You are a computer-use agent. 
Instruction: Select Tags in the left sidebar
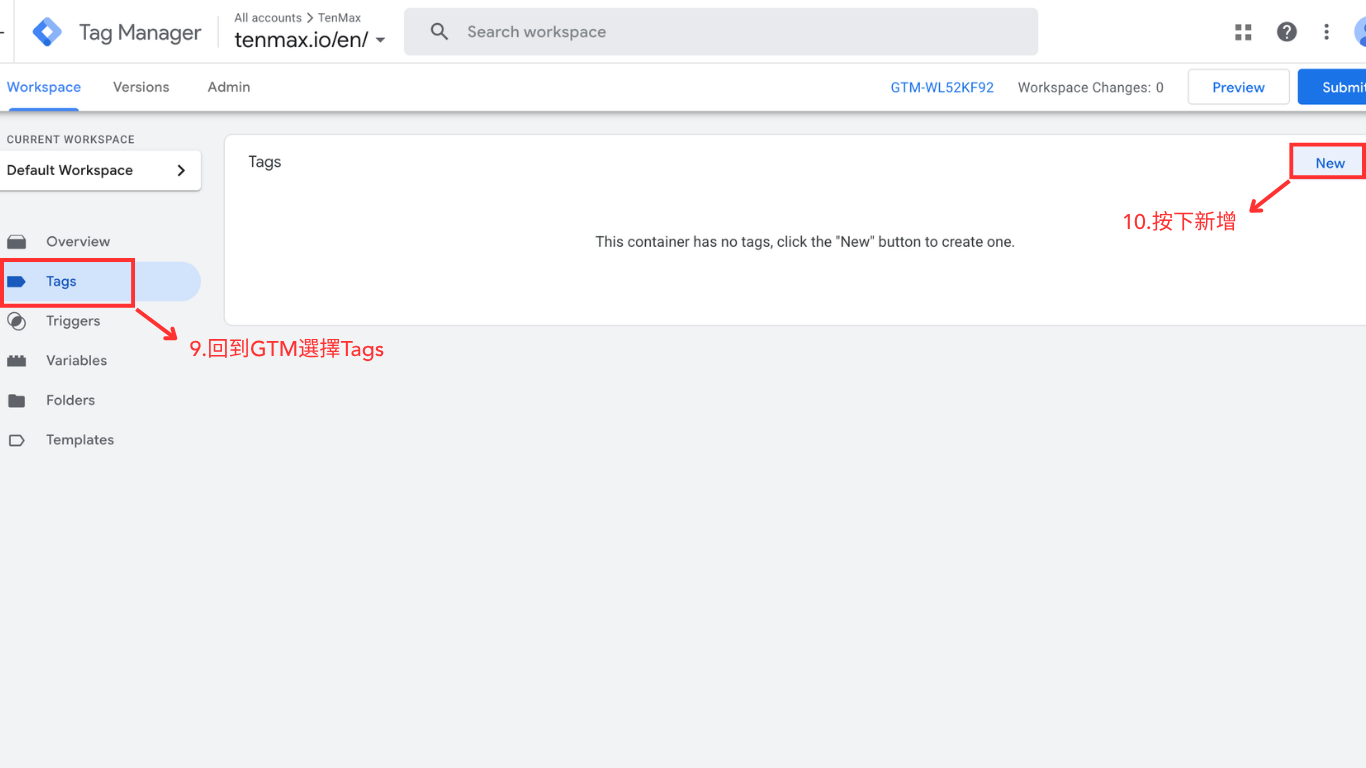tap(61, 282)
